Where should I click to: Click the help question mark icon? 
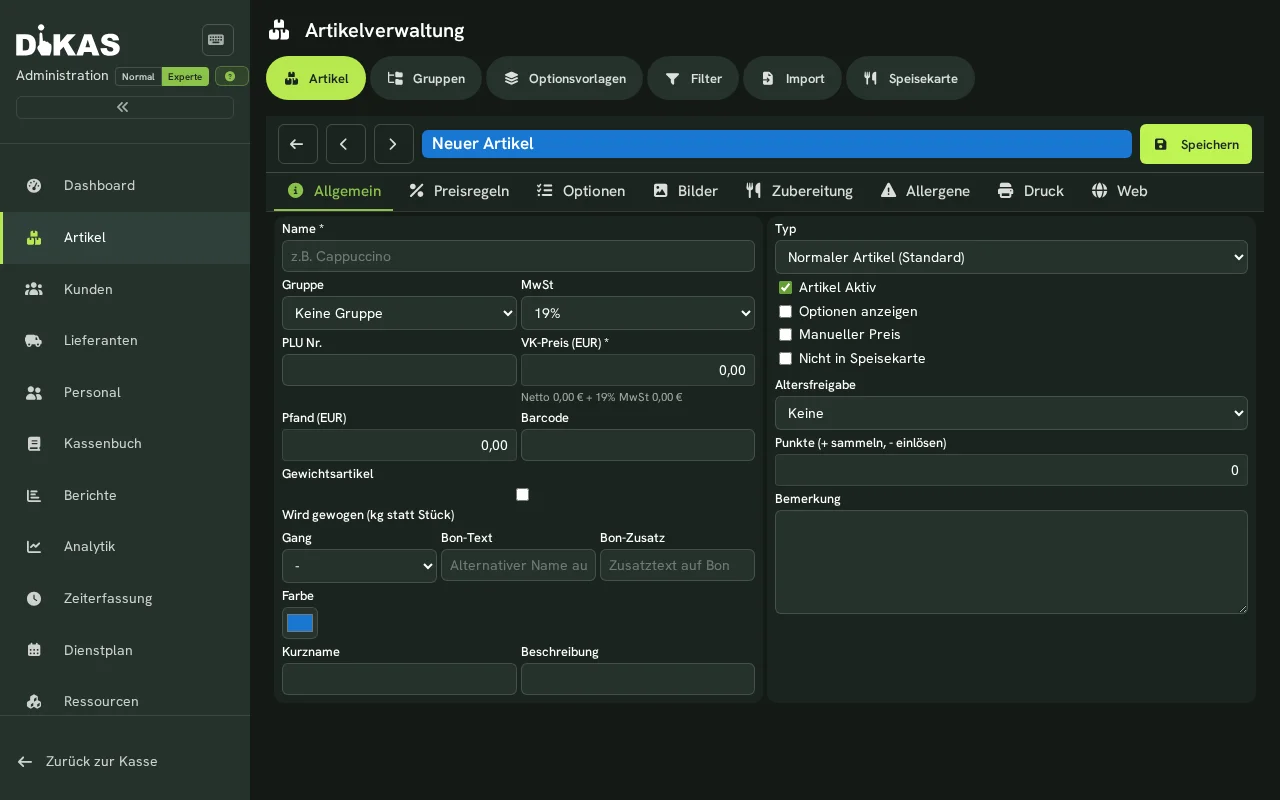[231, 76]
